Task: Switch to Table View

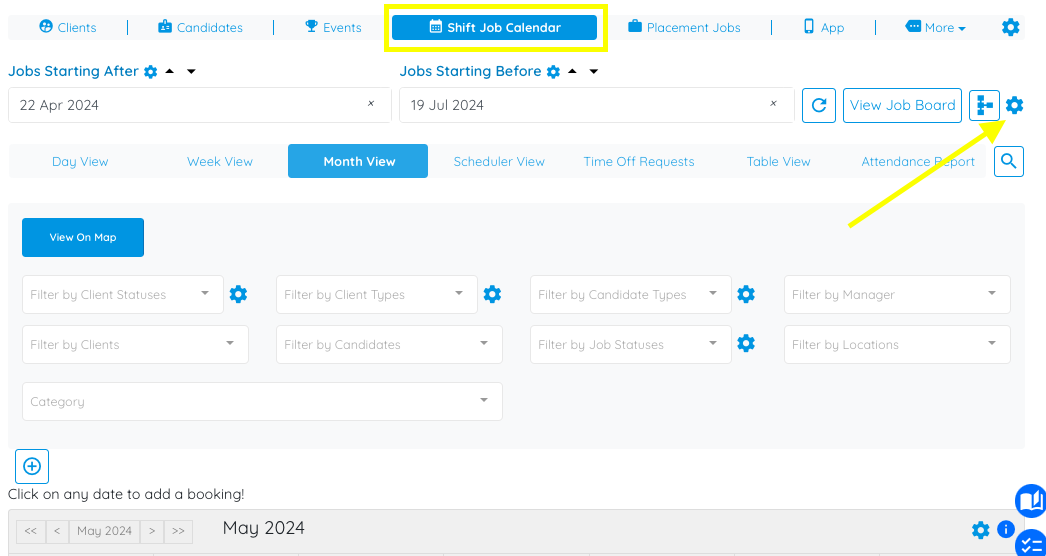Action: click(x=778, y=162)
